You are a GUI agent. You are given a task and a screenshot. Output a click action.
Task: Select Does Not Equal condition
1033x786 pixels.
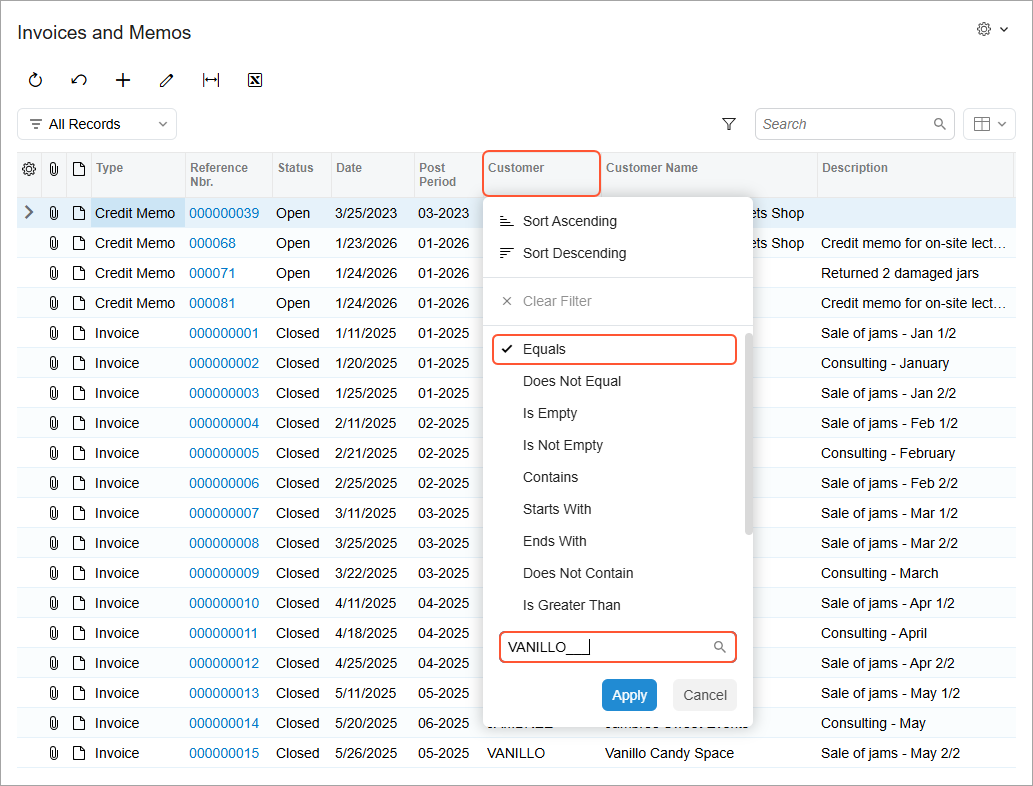point(571,381)
